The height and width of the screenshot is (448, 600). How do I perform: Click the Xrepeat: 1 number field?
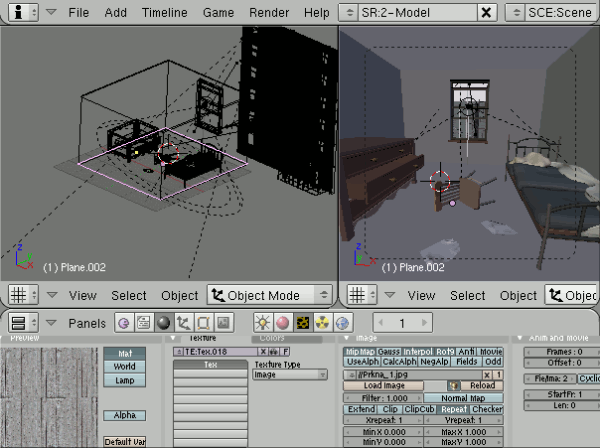[384, 420]
